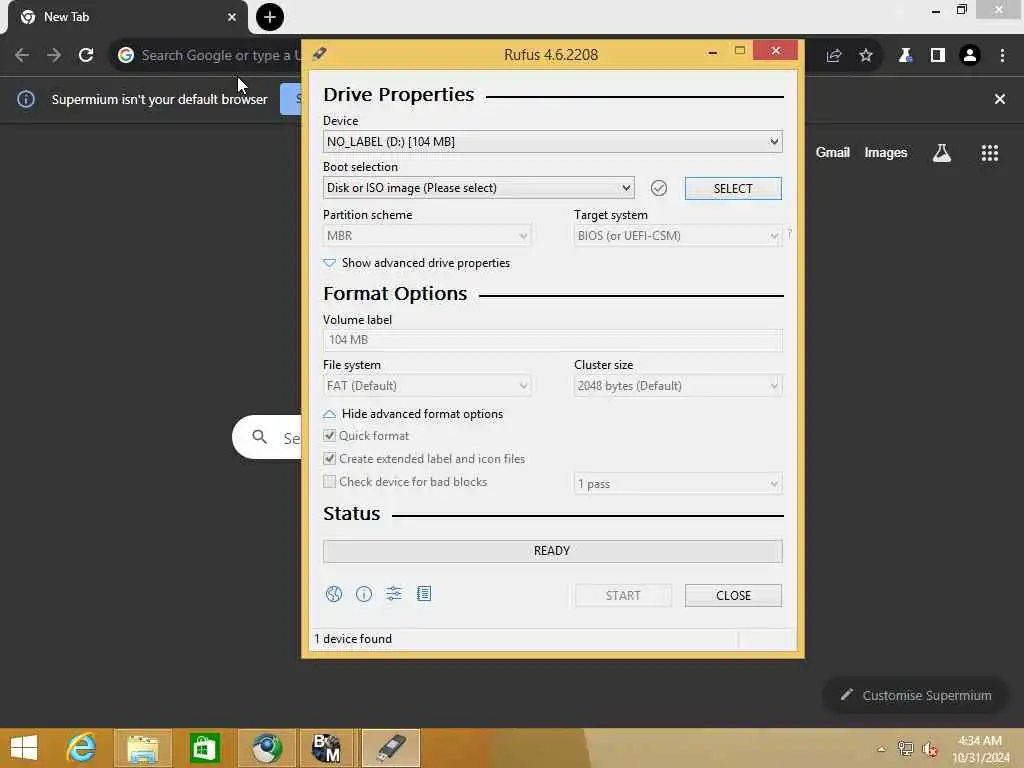1024x768 pixels.
Task: Enable Check device for bad blocks
Action: pos(330,482)
